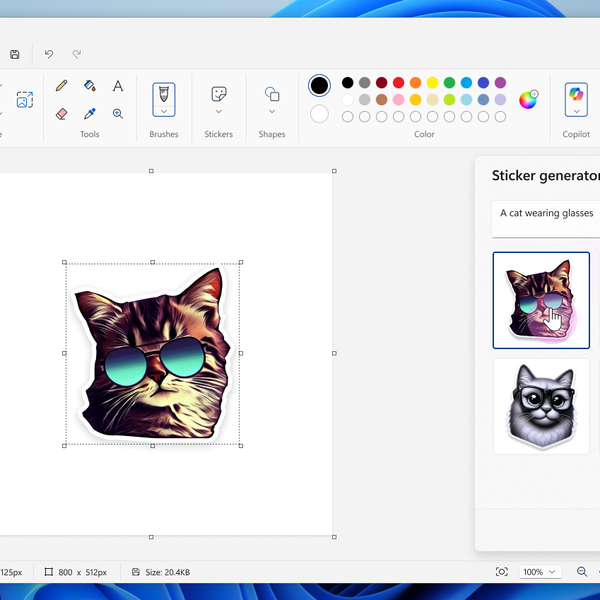The height and width of the screenshot is (600, 600).
Task: Pick the red color swatch
Action: point(399,83)
